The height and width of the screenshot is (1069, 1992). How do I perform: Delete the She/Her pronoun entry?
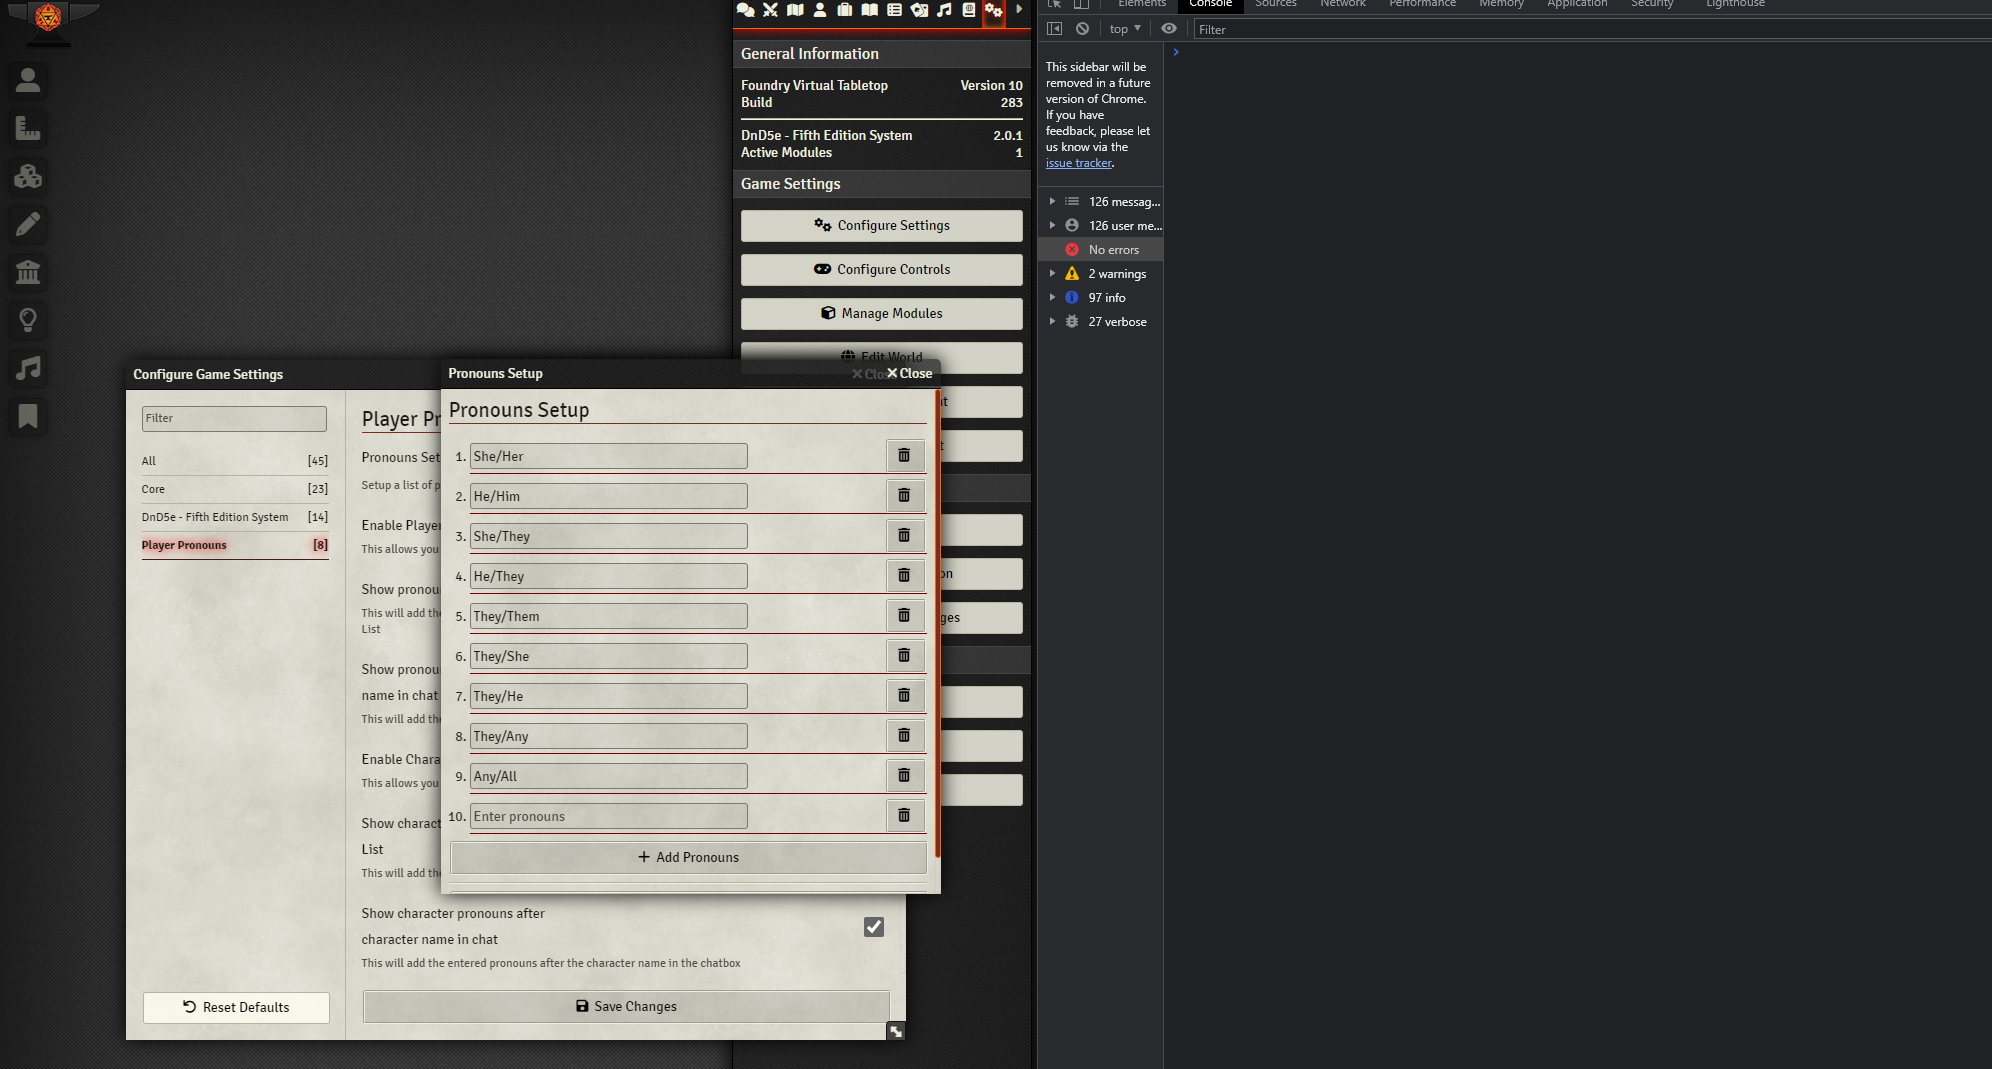[x=905, y=455]
